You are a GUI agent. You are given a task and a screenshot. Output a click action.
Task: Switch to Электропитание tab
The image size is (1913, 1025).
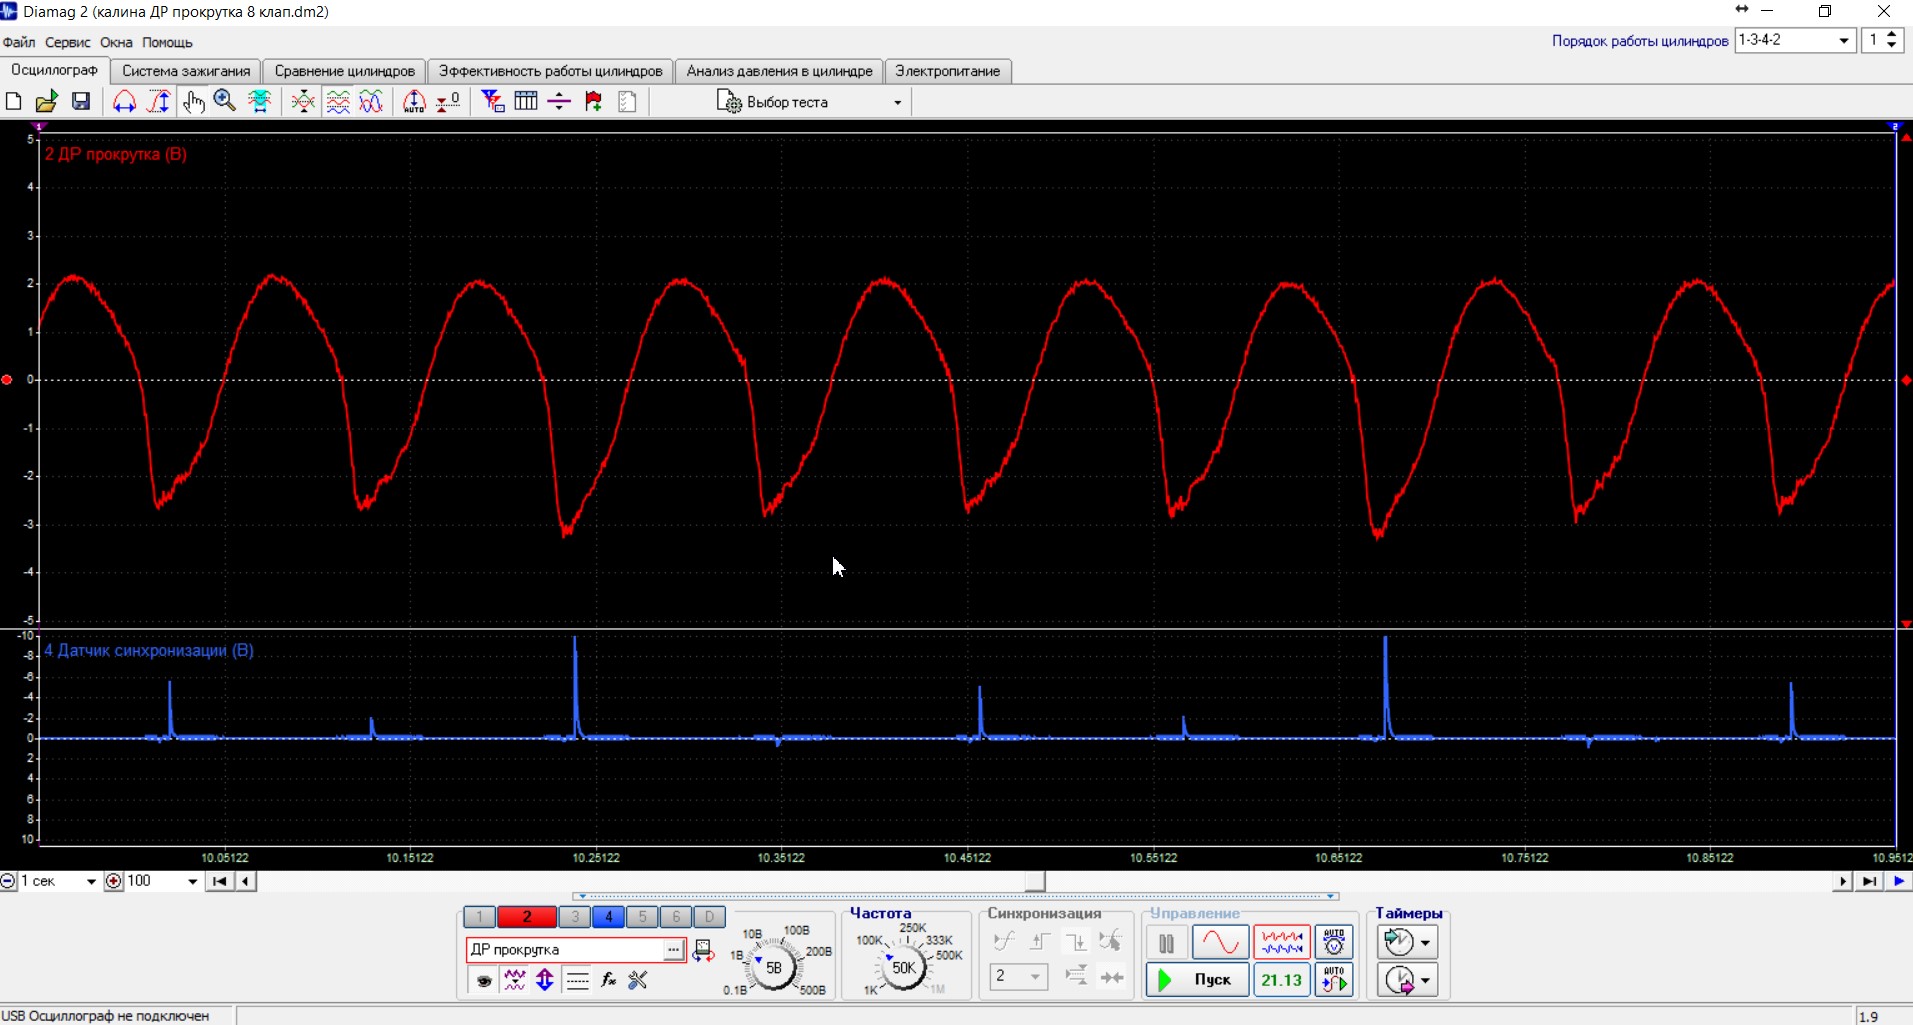pos(948,71)
